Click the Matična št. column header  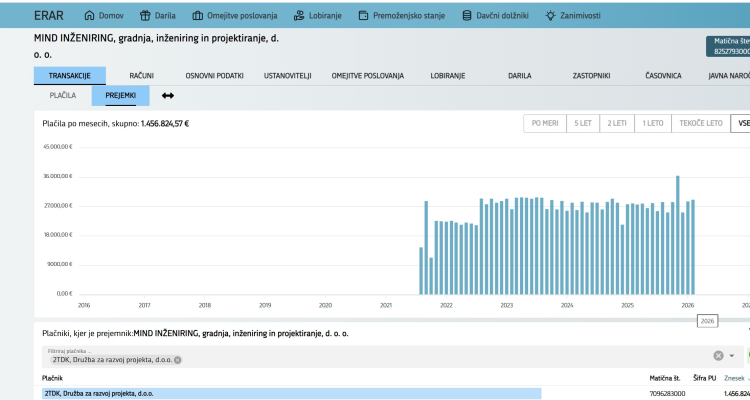(x=664, y=378)
